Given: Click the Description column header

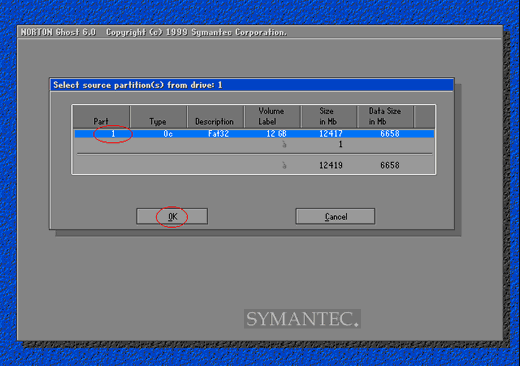Looking at the screenshot, I should (x=215, y=117).
